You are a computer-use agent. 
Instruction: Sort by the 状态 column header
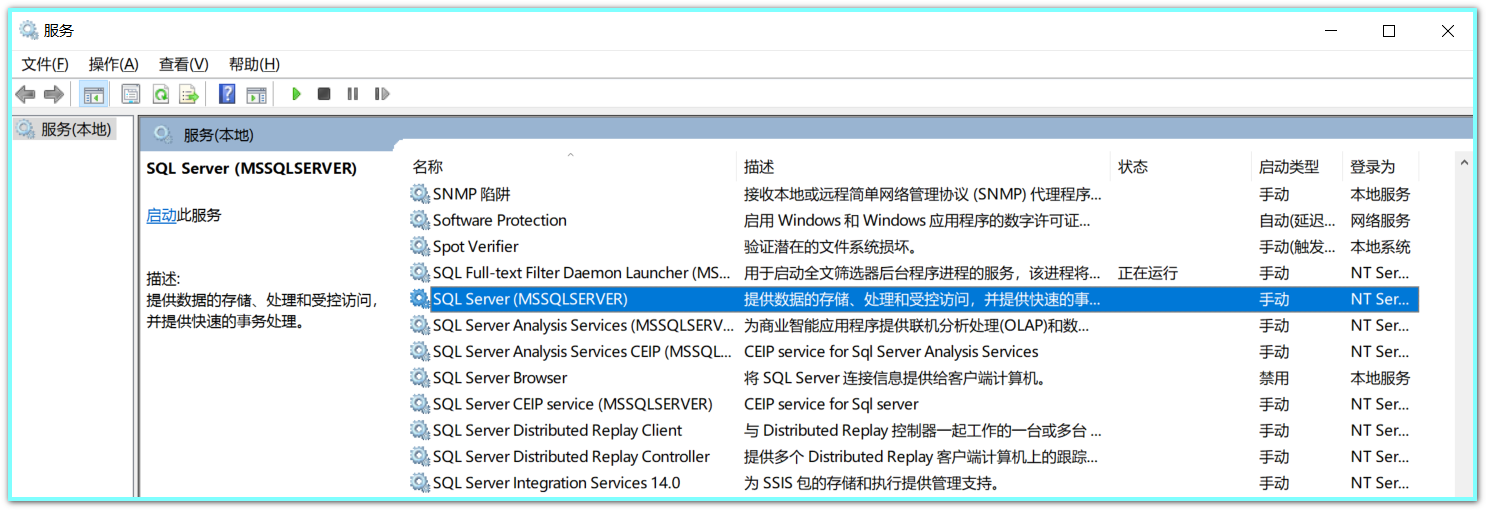coord(1133,167)
